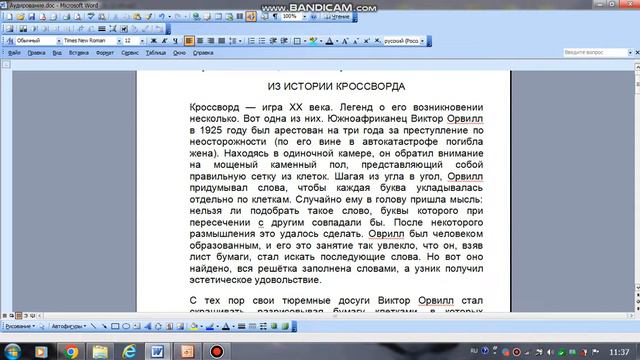Open line spacing dropdown
Viewport: 640px width, 360px height.
click(240, 41)
